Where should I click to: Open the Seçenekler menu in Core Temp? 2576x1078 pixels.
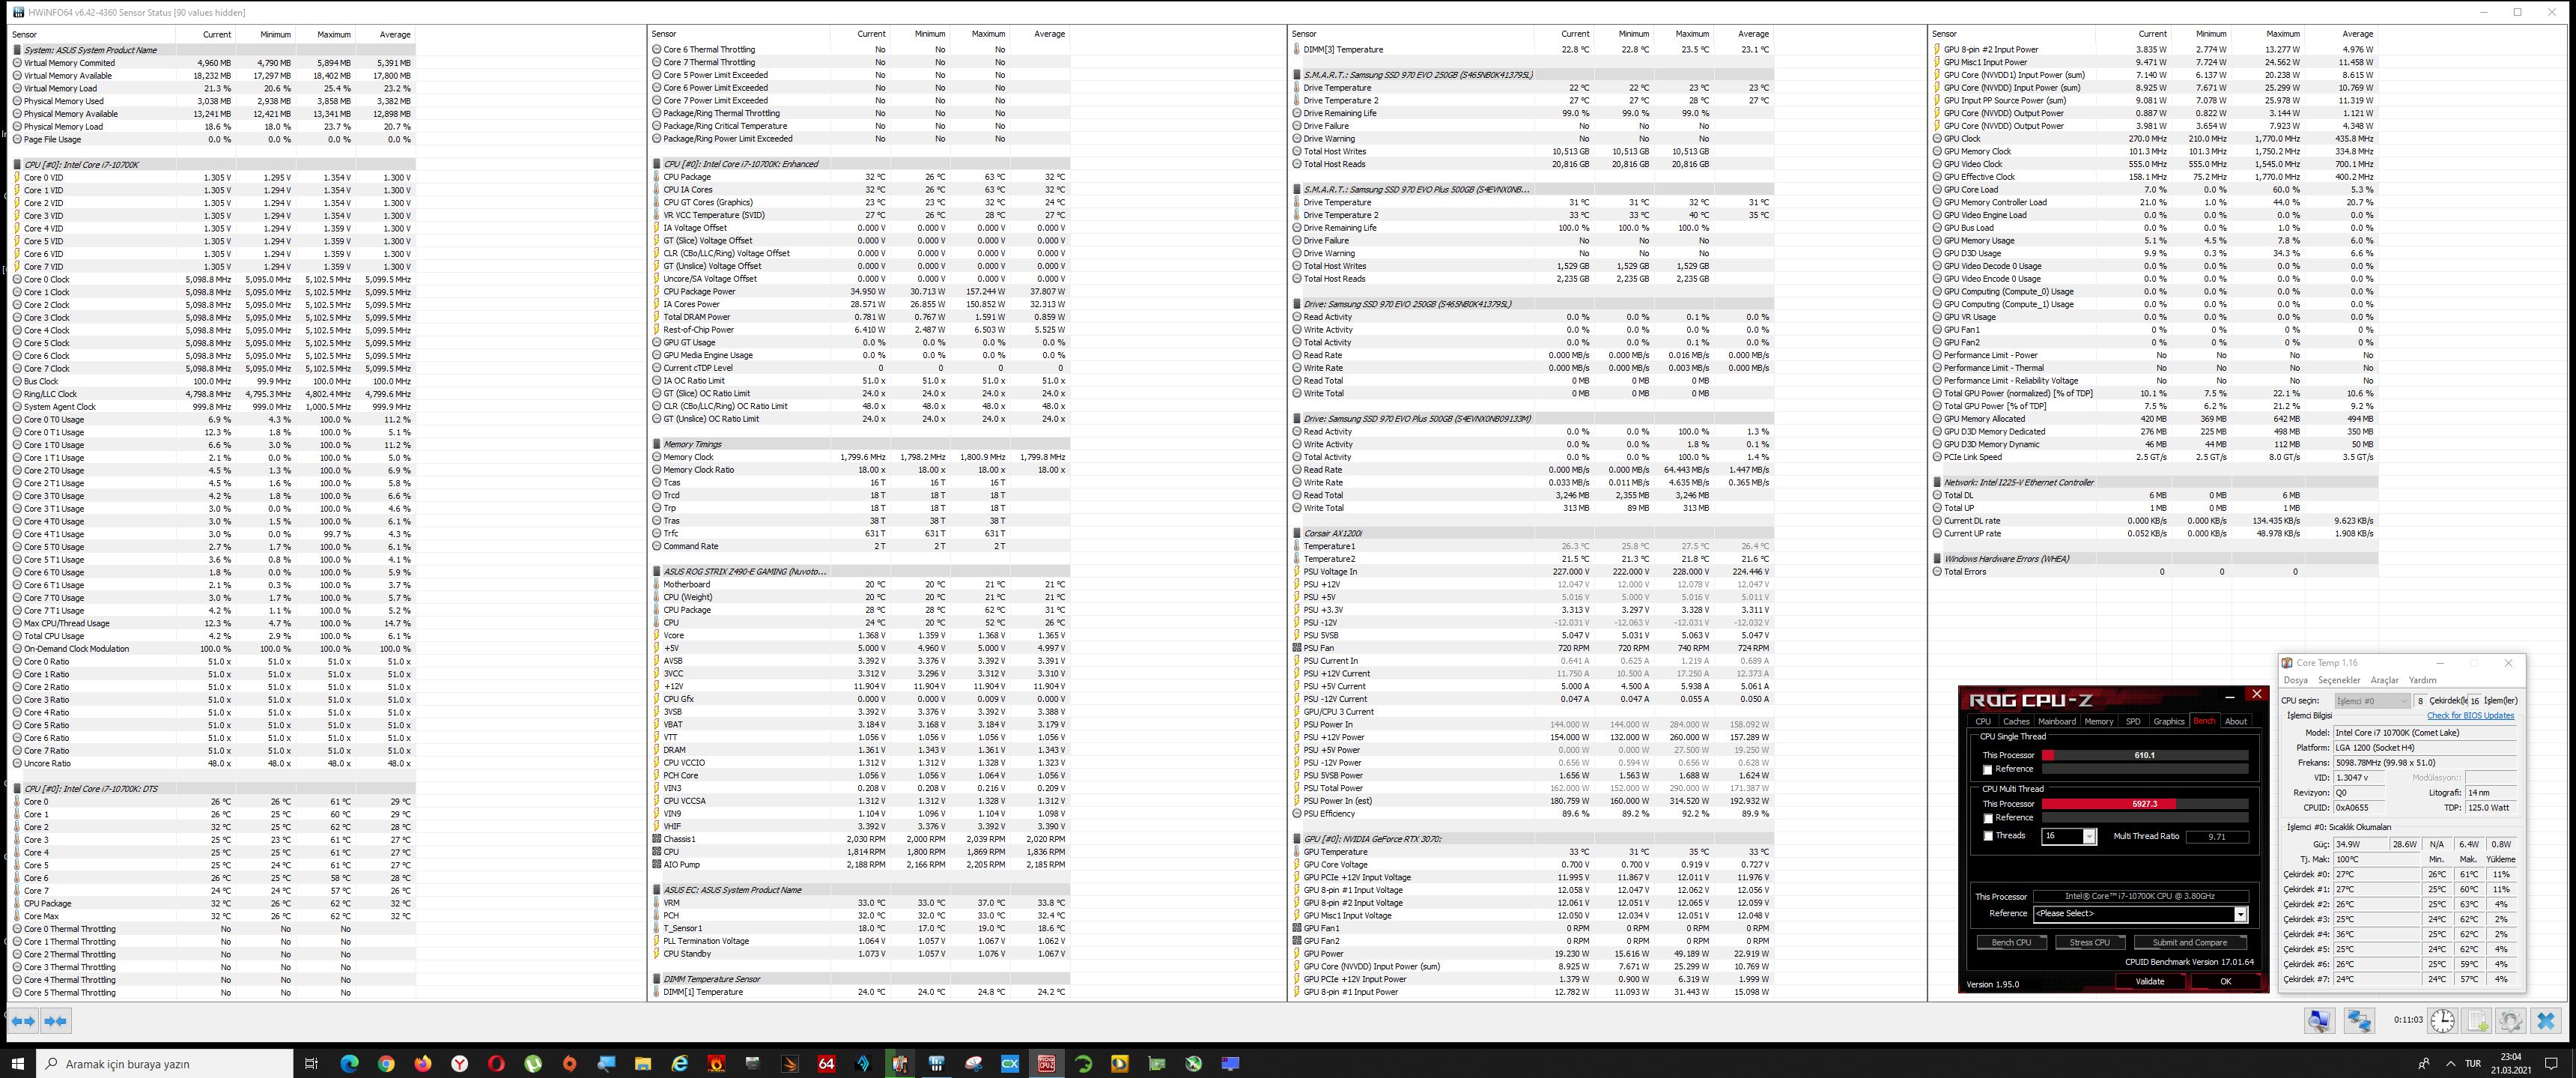point(2339,680)
